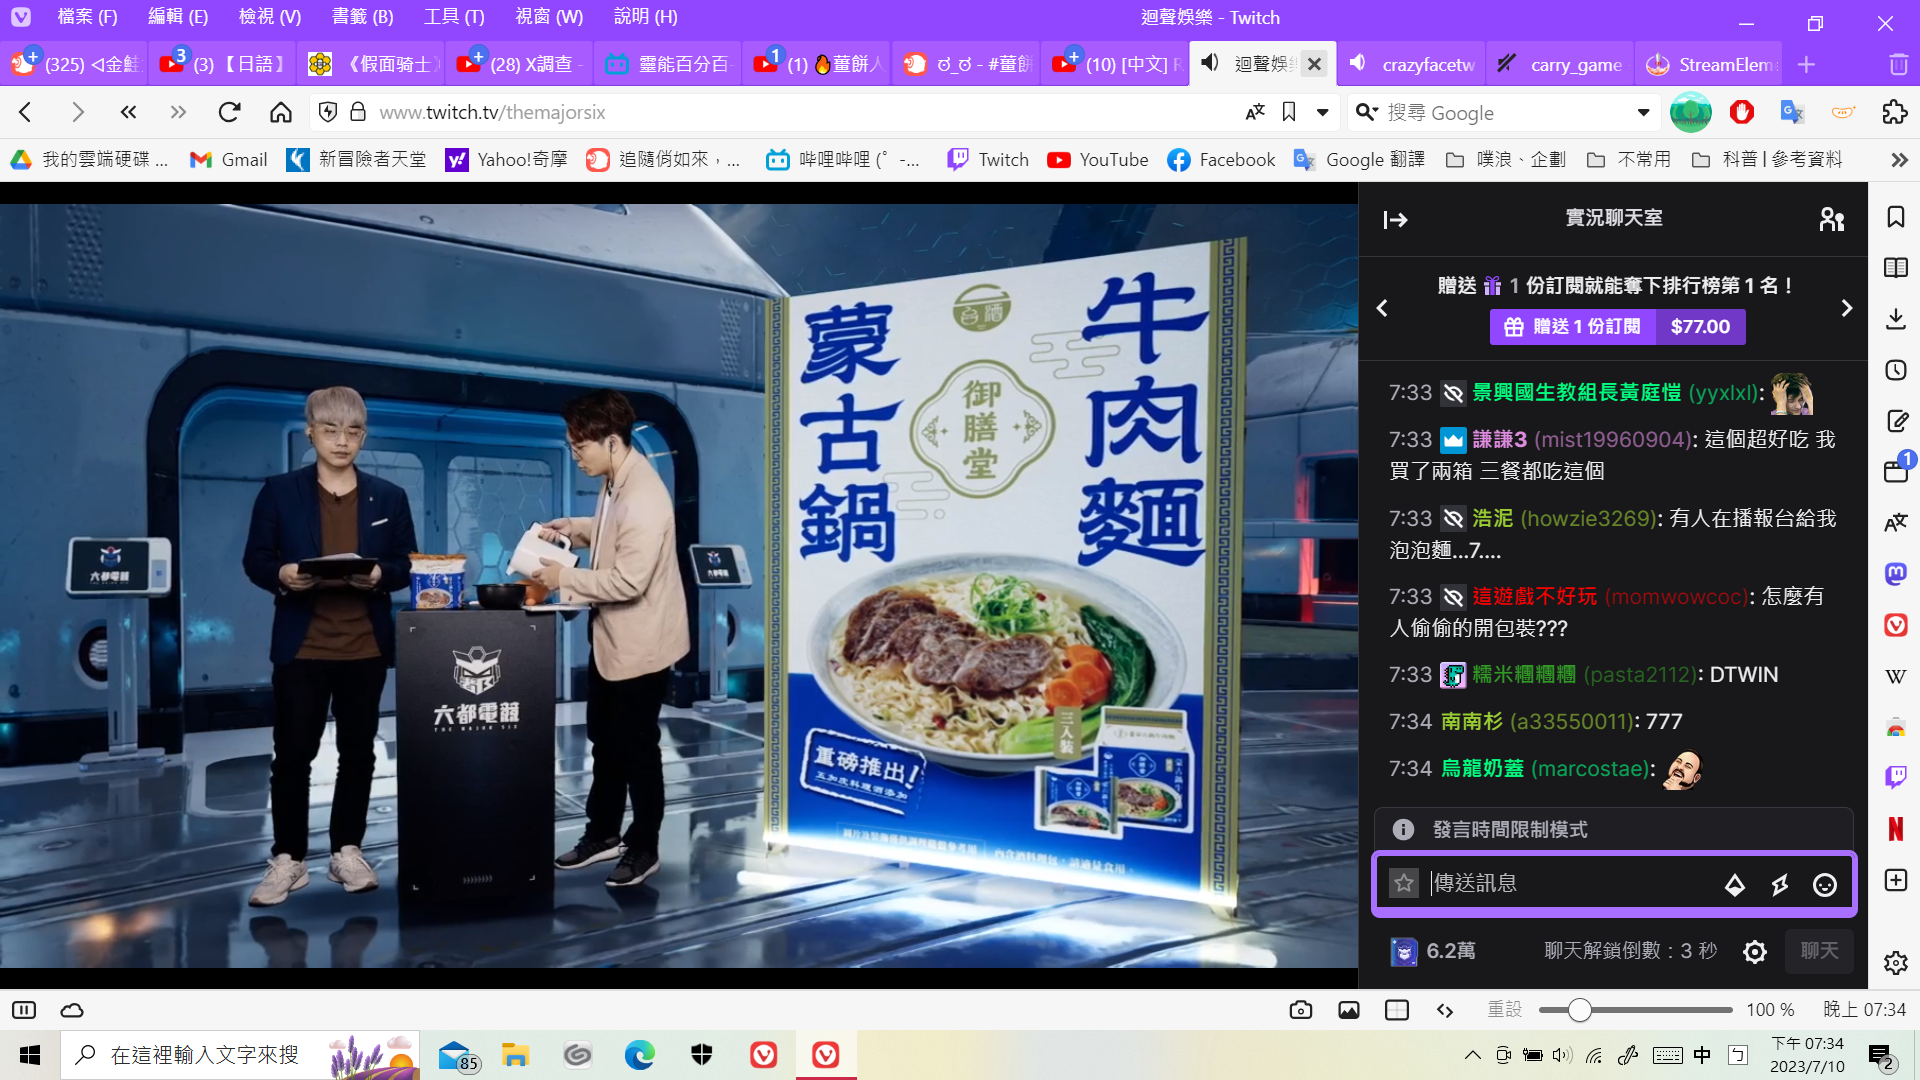1920x1080 pixels.
Task: Switch to the StreamElements tab
Action: 1709,64
